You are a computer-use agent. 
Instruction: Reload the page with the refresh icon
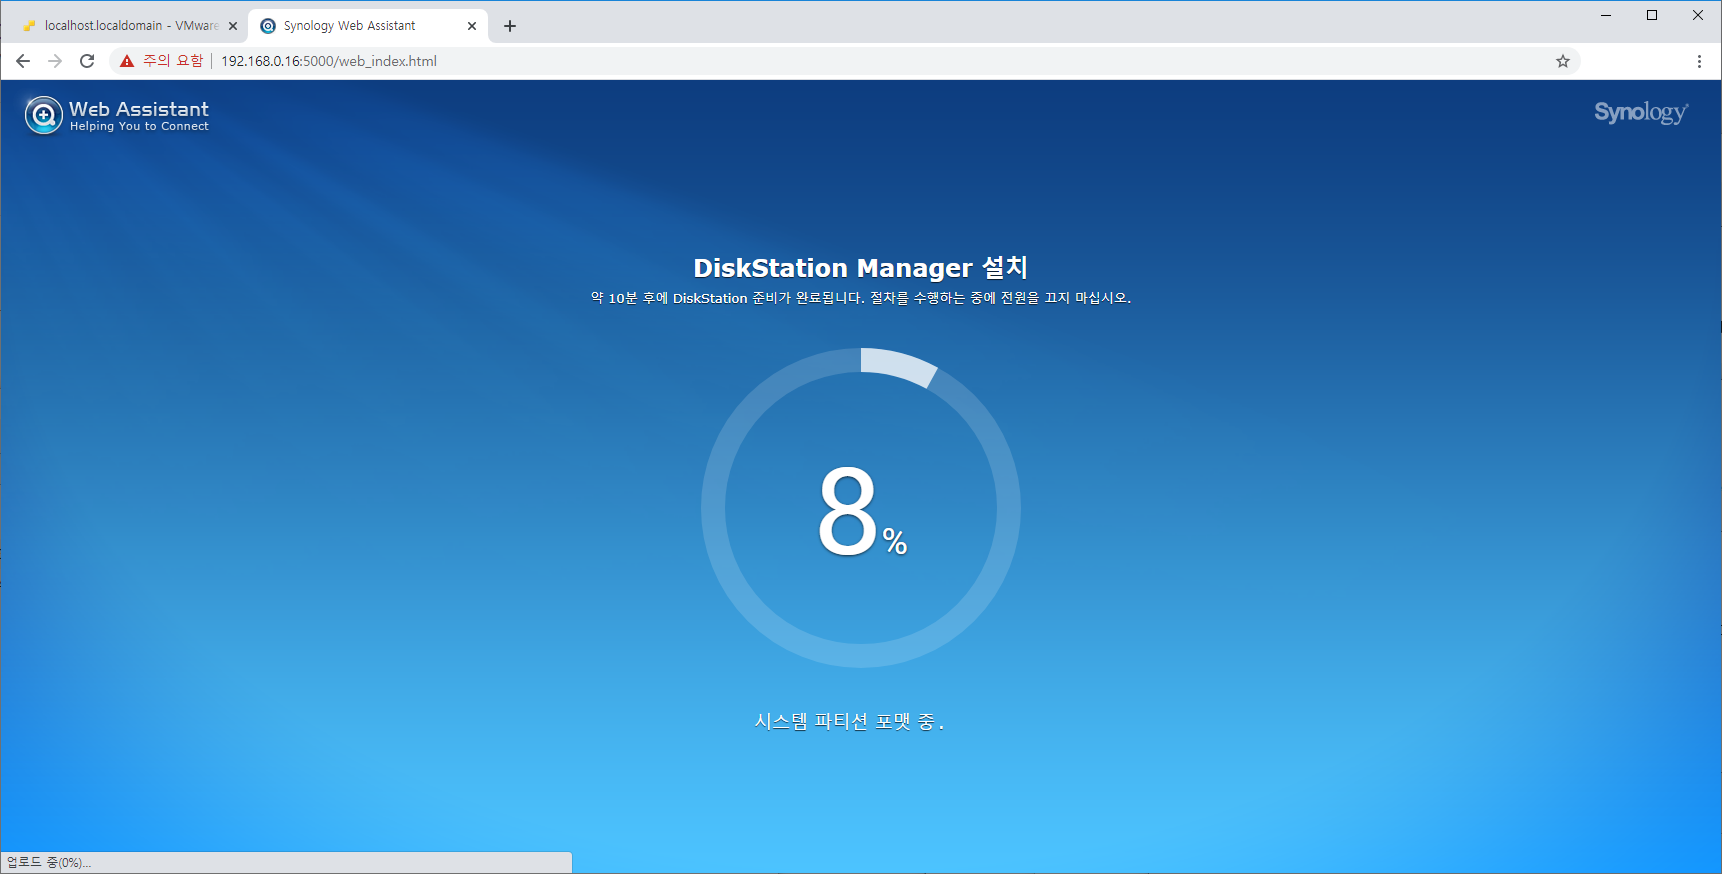pyautogui.click(x=87, y=61)
